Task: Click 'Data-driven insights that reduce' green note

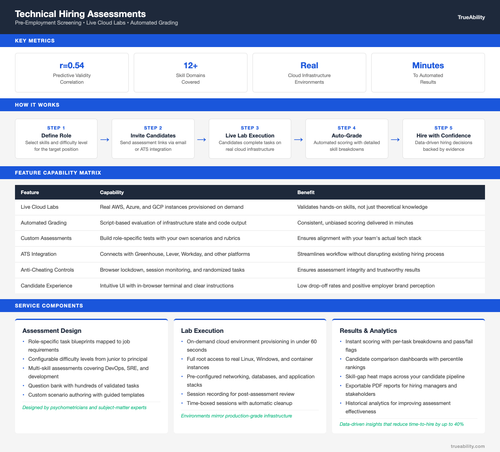Action: (402, 424)
